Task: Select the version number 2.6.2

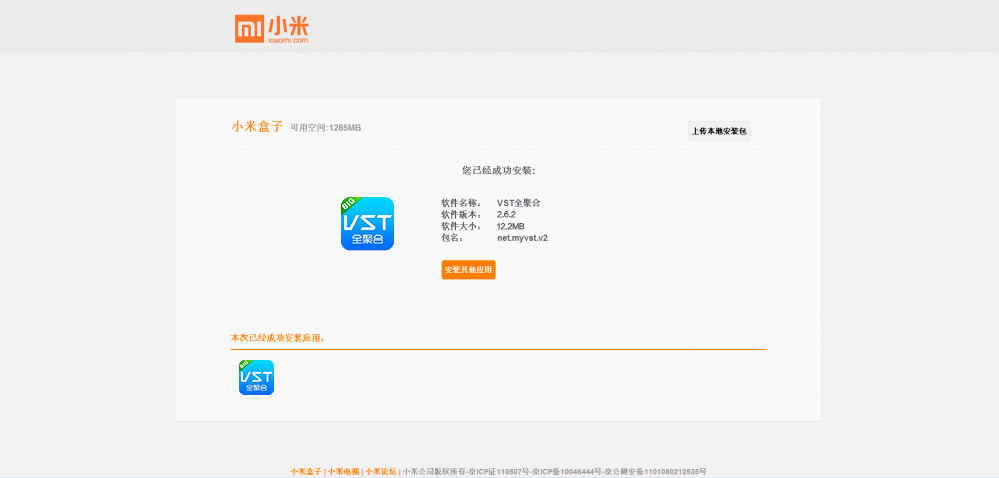Action: tap(506, 215)
